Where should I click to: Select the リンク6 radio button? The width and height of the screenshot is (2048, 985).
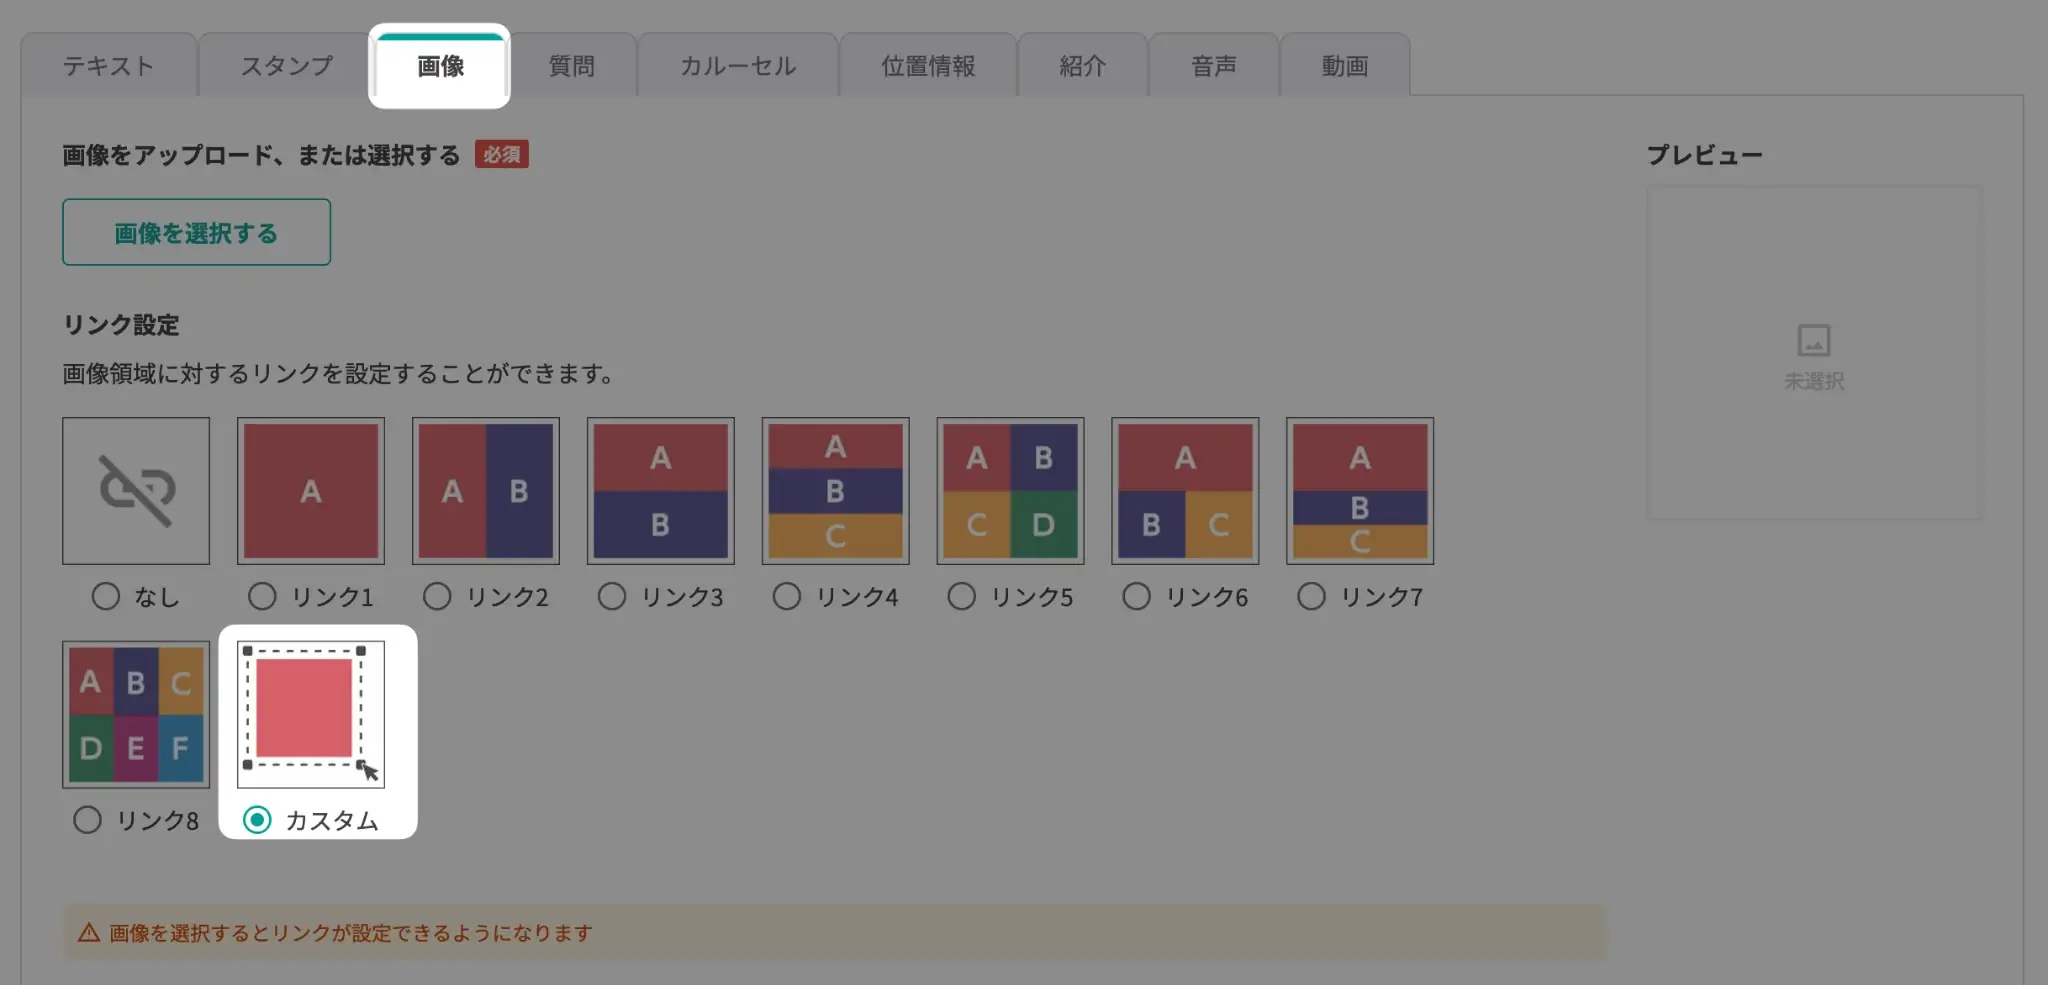pos(1136,597)
